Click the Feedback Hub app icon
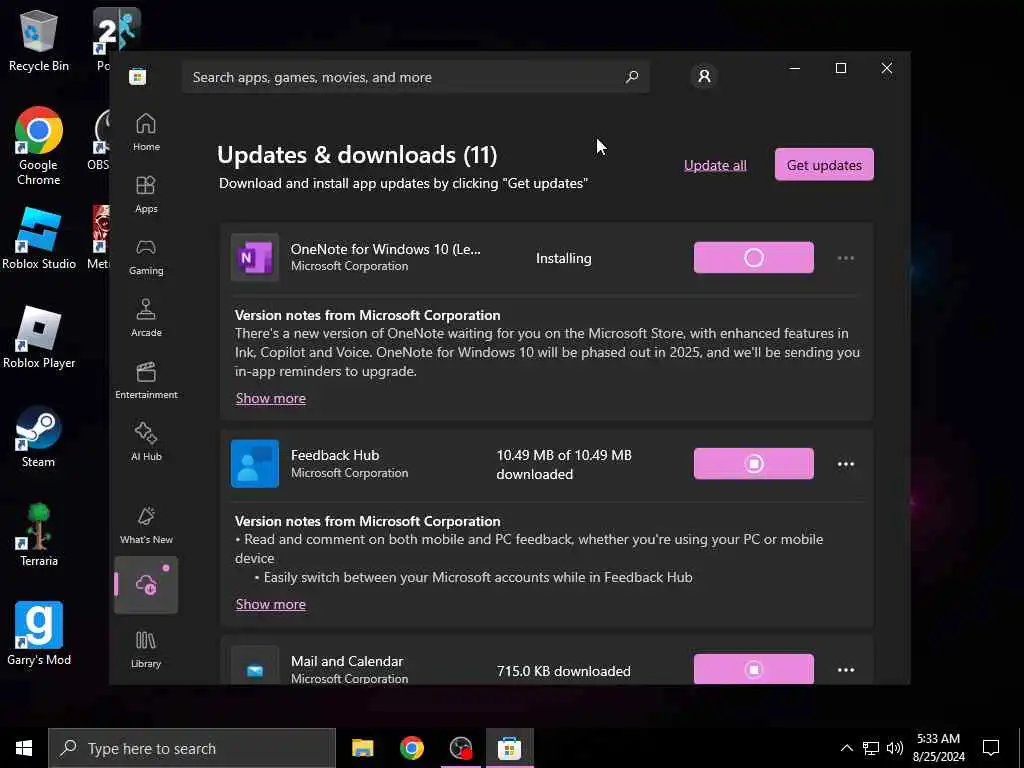The width and height of the screenshot is (1024, 768). click(x=255, y=464)
